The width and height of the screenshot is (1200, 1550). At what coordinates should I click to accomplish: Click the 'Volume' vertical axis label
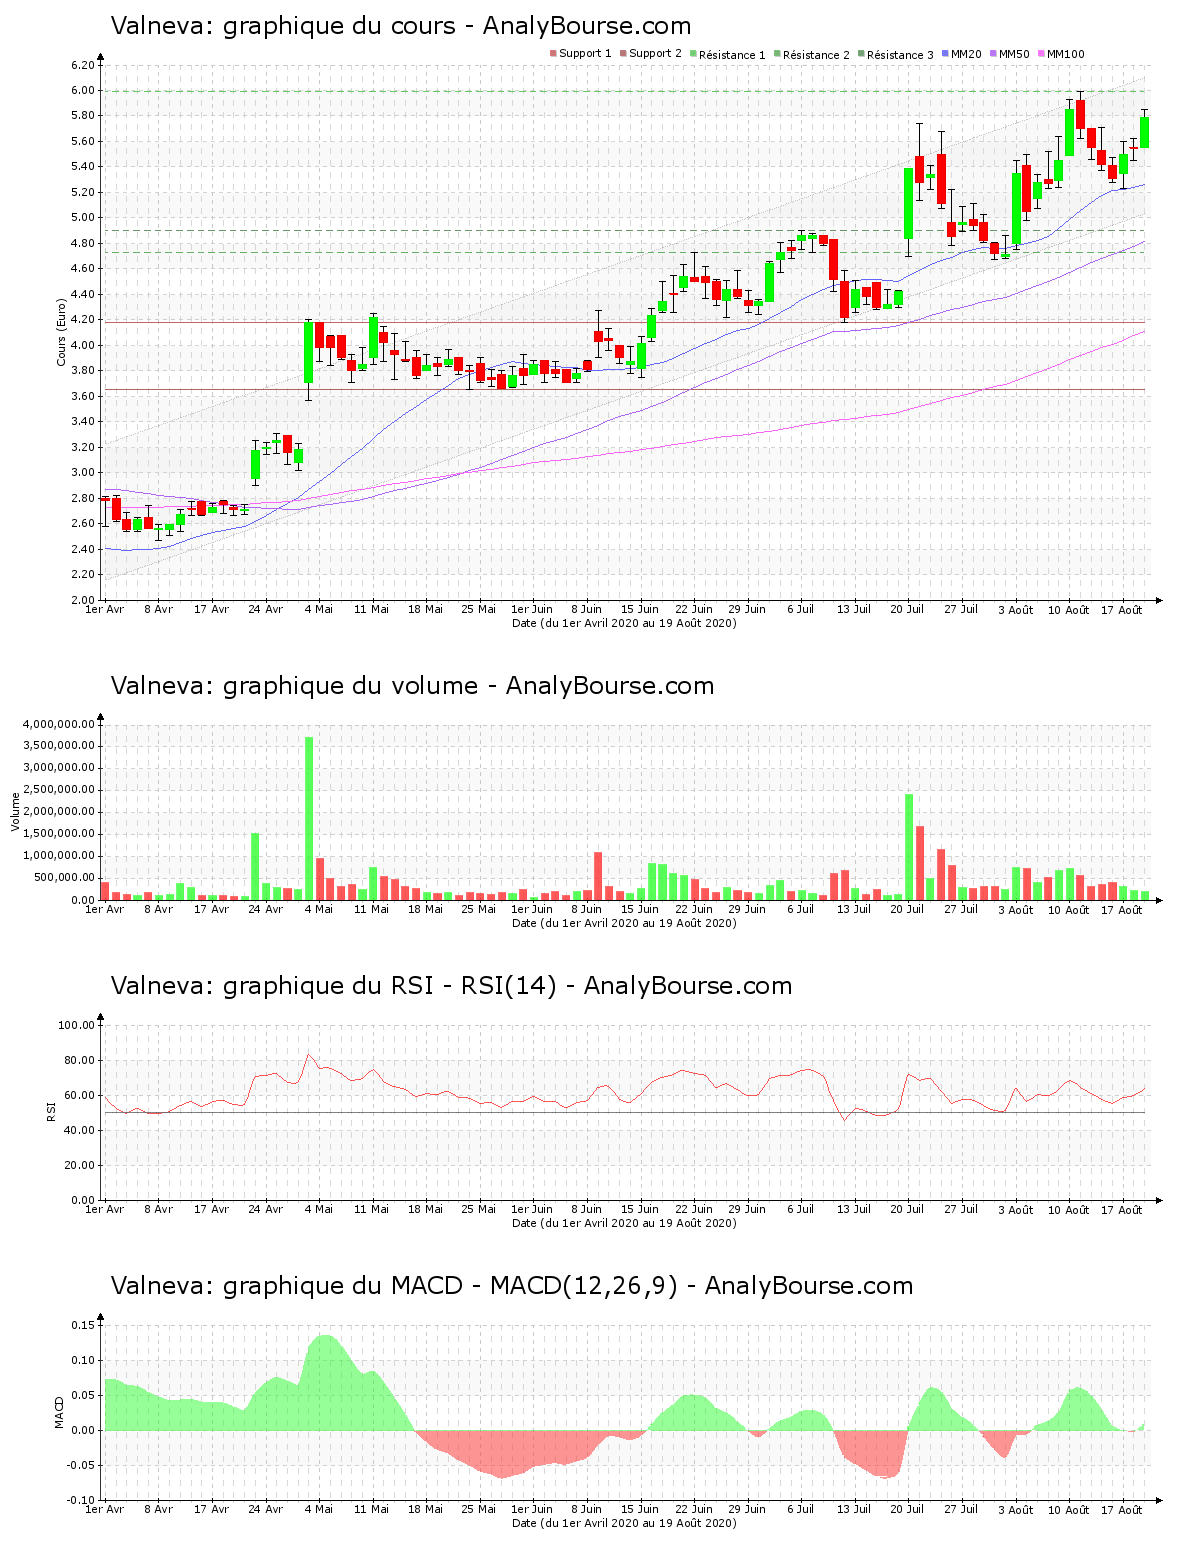click(15, 811)
